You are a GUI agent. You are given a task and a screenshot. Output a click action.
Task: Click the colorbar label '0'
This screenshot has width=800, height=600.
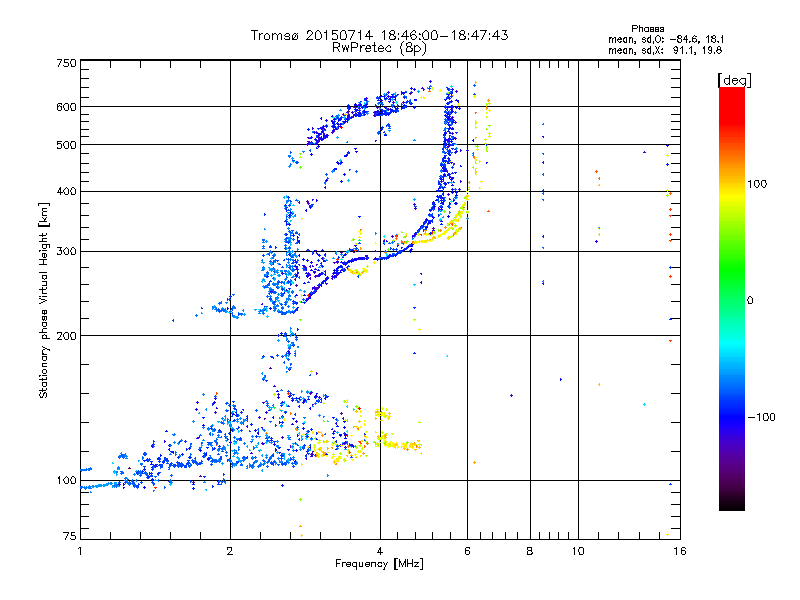pos(749,301)
